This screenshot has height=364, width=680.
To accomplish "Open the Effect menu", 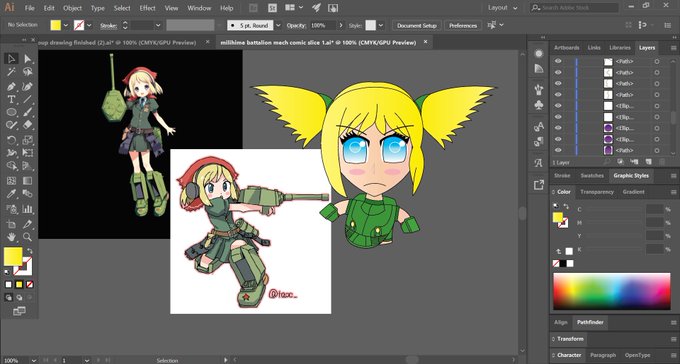I will (147, 8).
